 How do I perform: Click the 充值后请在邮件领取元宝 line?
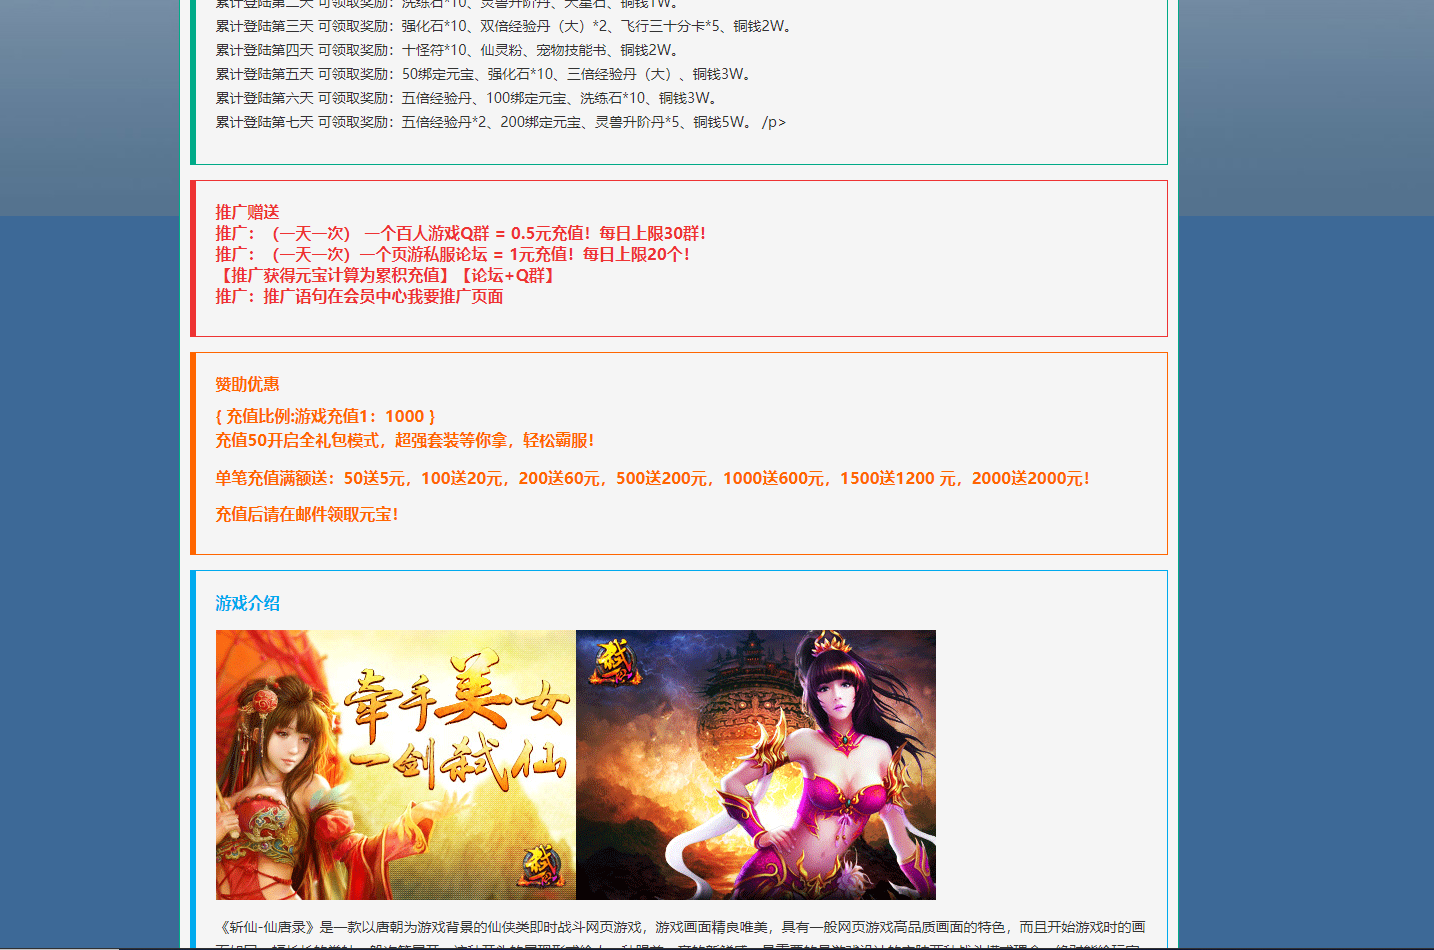306,514
